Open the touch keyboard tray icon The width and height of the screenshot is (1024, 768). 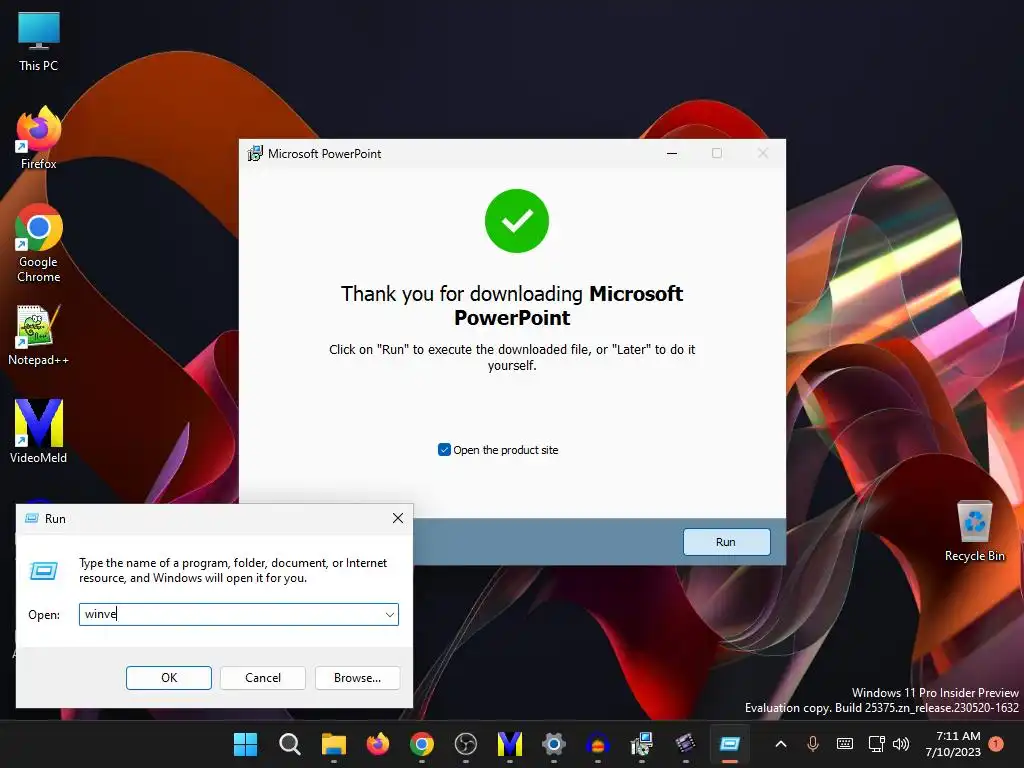pyautogui.click(x=844, y=744)
